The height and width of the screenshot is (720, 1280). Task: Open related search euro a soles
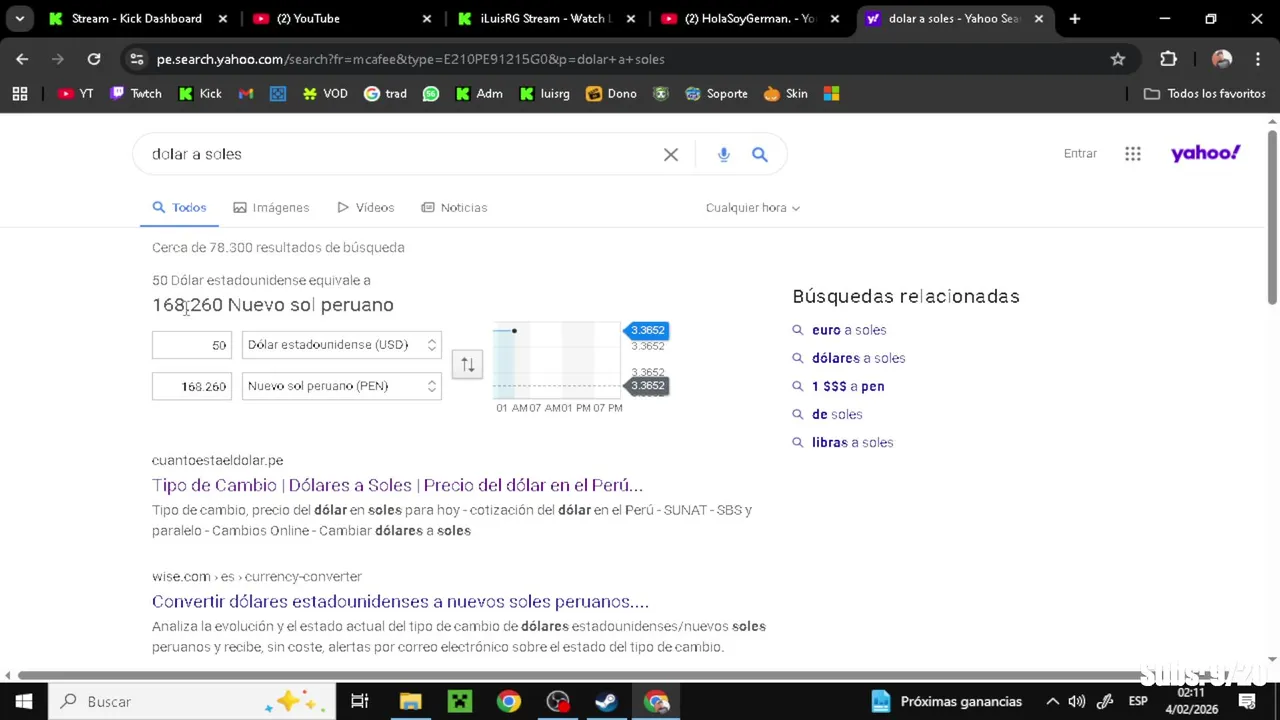[849, 330]
